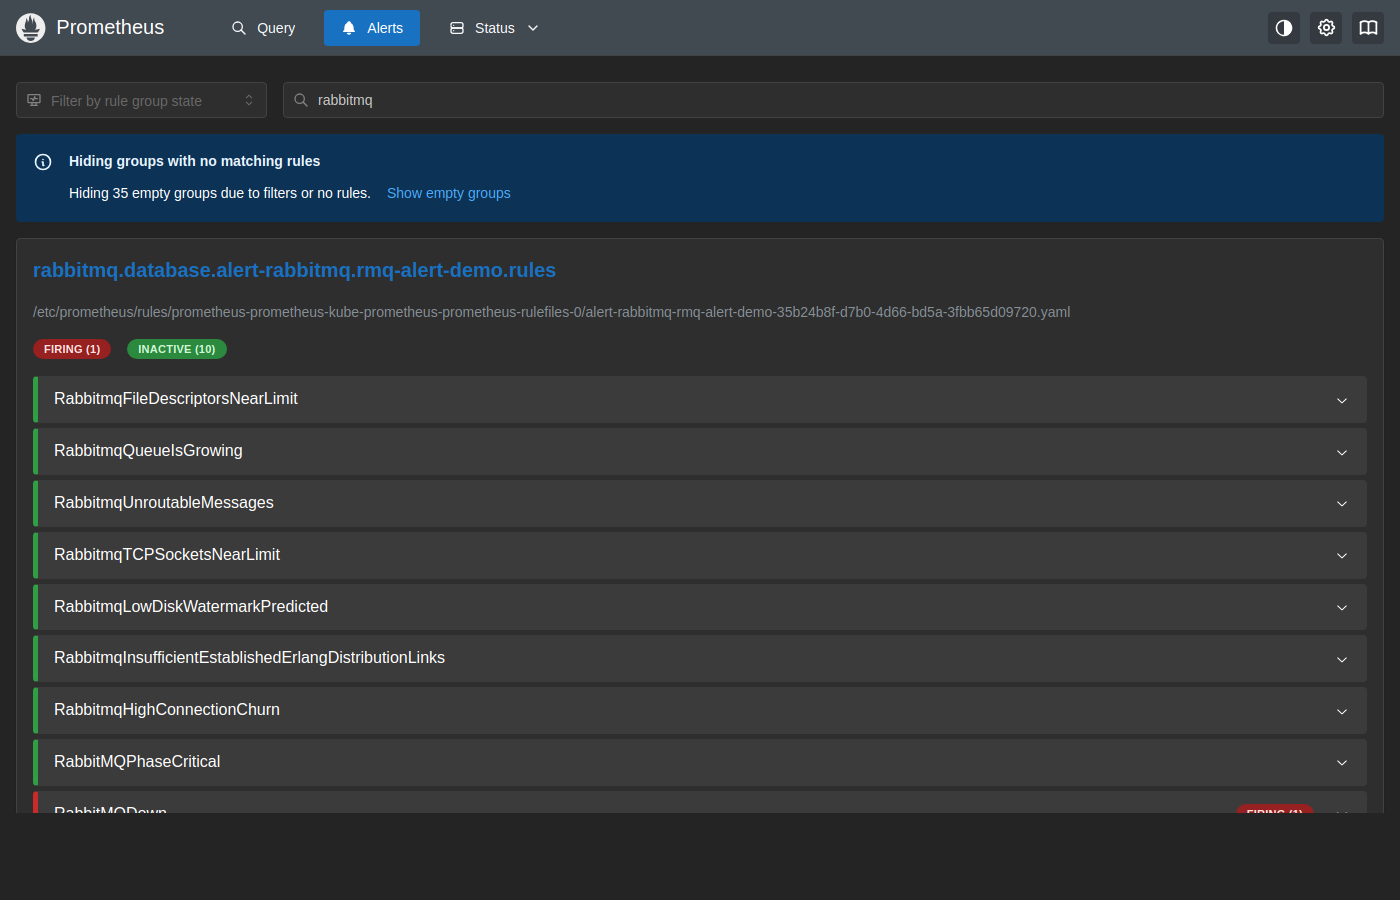
Task: Toggle the dark/light theme icon
Action: point(1284,28)
